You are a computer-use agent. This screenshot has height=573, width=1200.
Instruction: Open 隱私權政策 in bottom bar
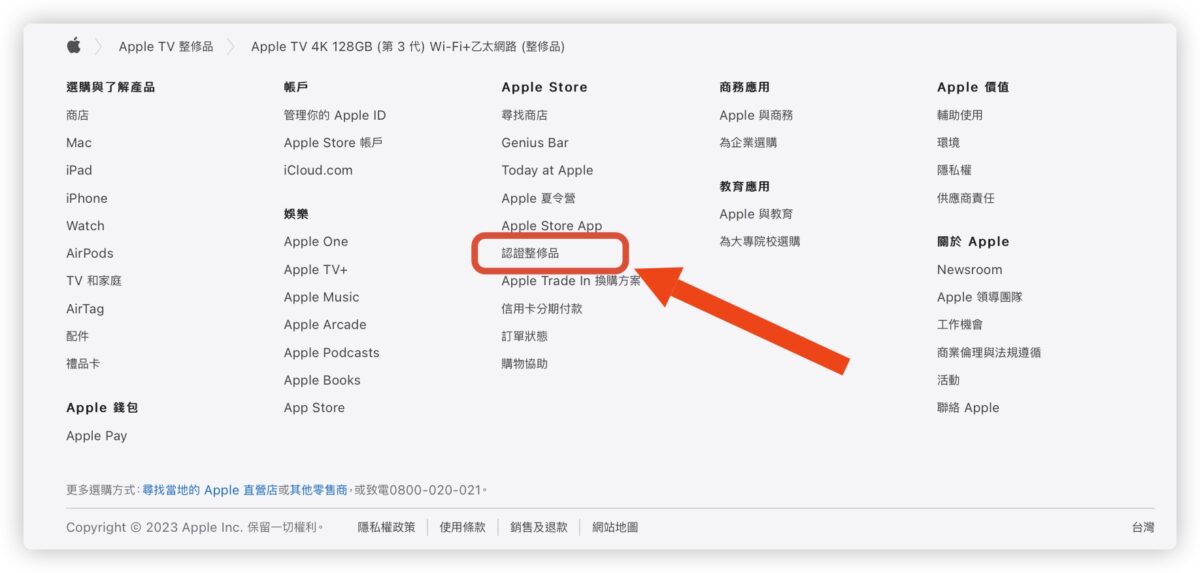click(386, 527)
